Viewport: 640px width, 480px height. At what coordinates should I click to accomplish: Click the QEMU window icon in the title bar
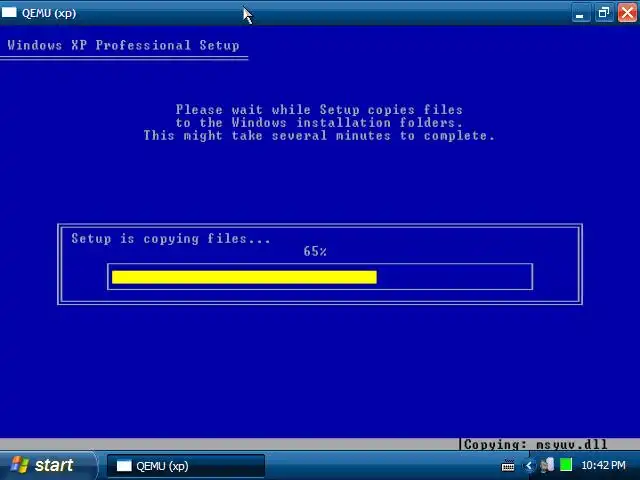9,13
